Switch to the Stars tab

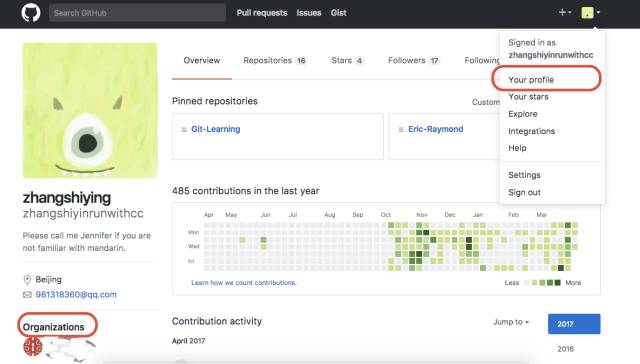347,60
